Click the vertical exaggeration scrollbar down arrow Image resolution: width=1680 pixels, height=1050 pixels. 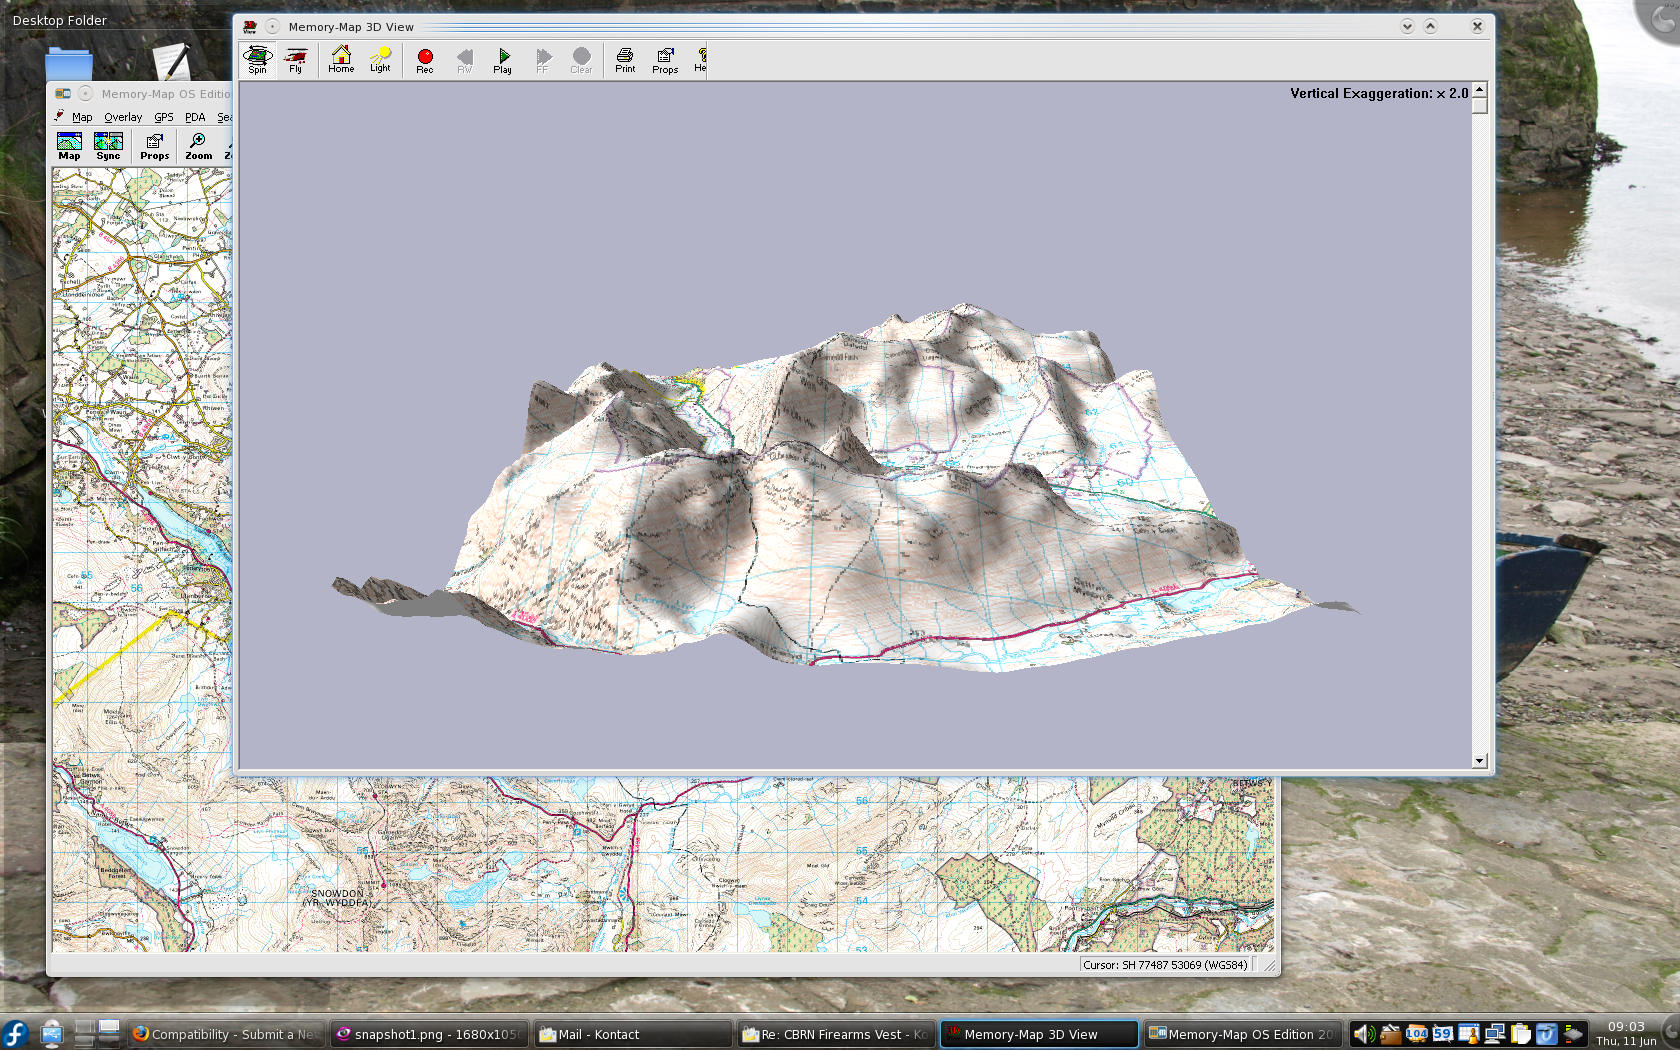pyautogui.click(x=1479, y=761)
